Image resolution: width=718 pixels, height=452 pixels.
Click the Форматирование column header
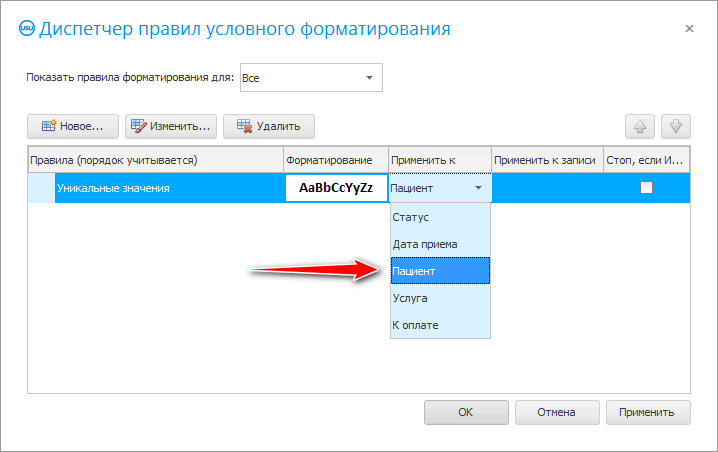point(336,160)
